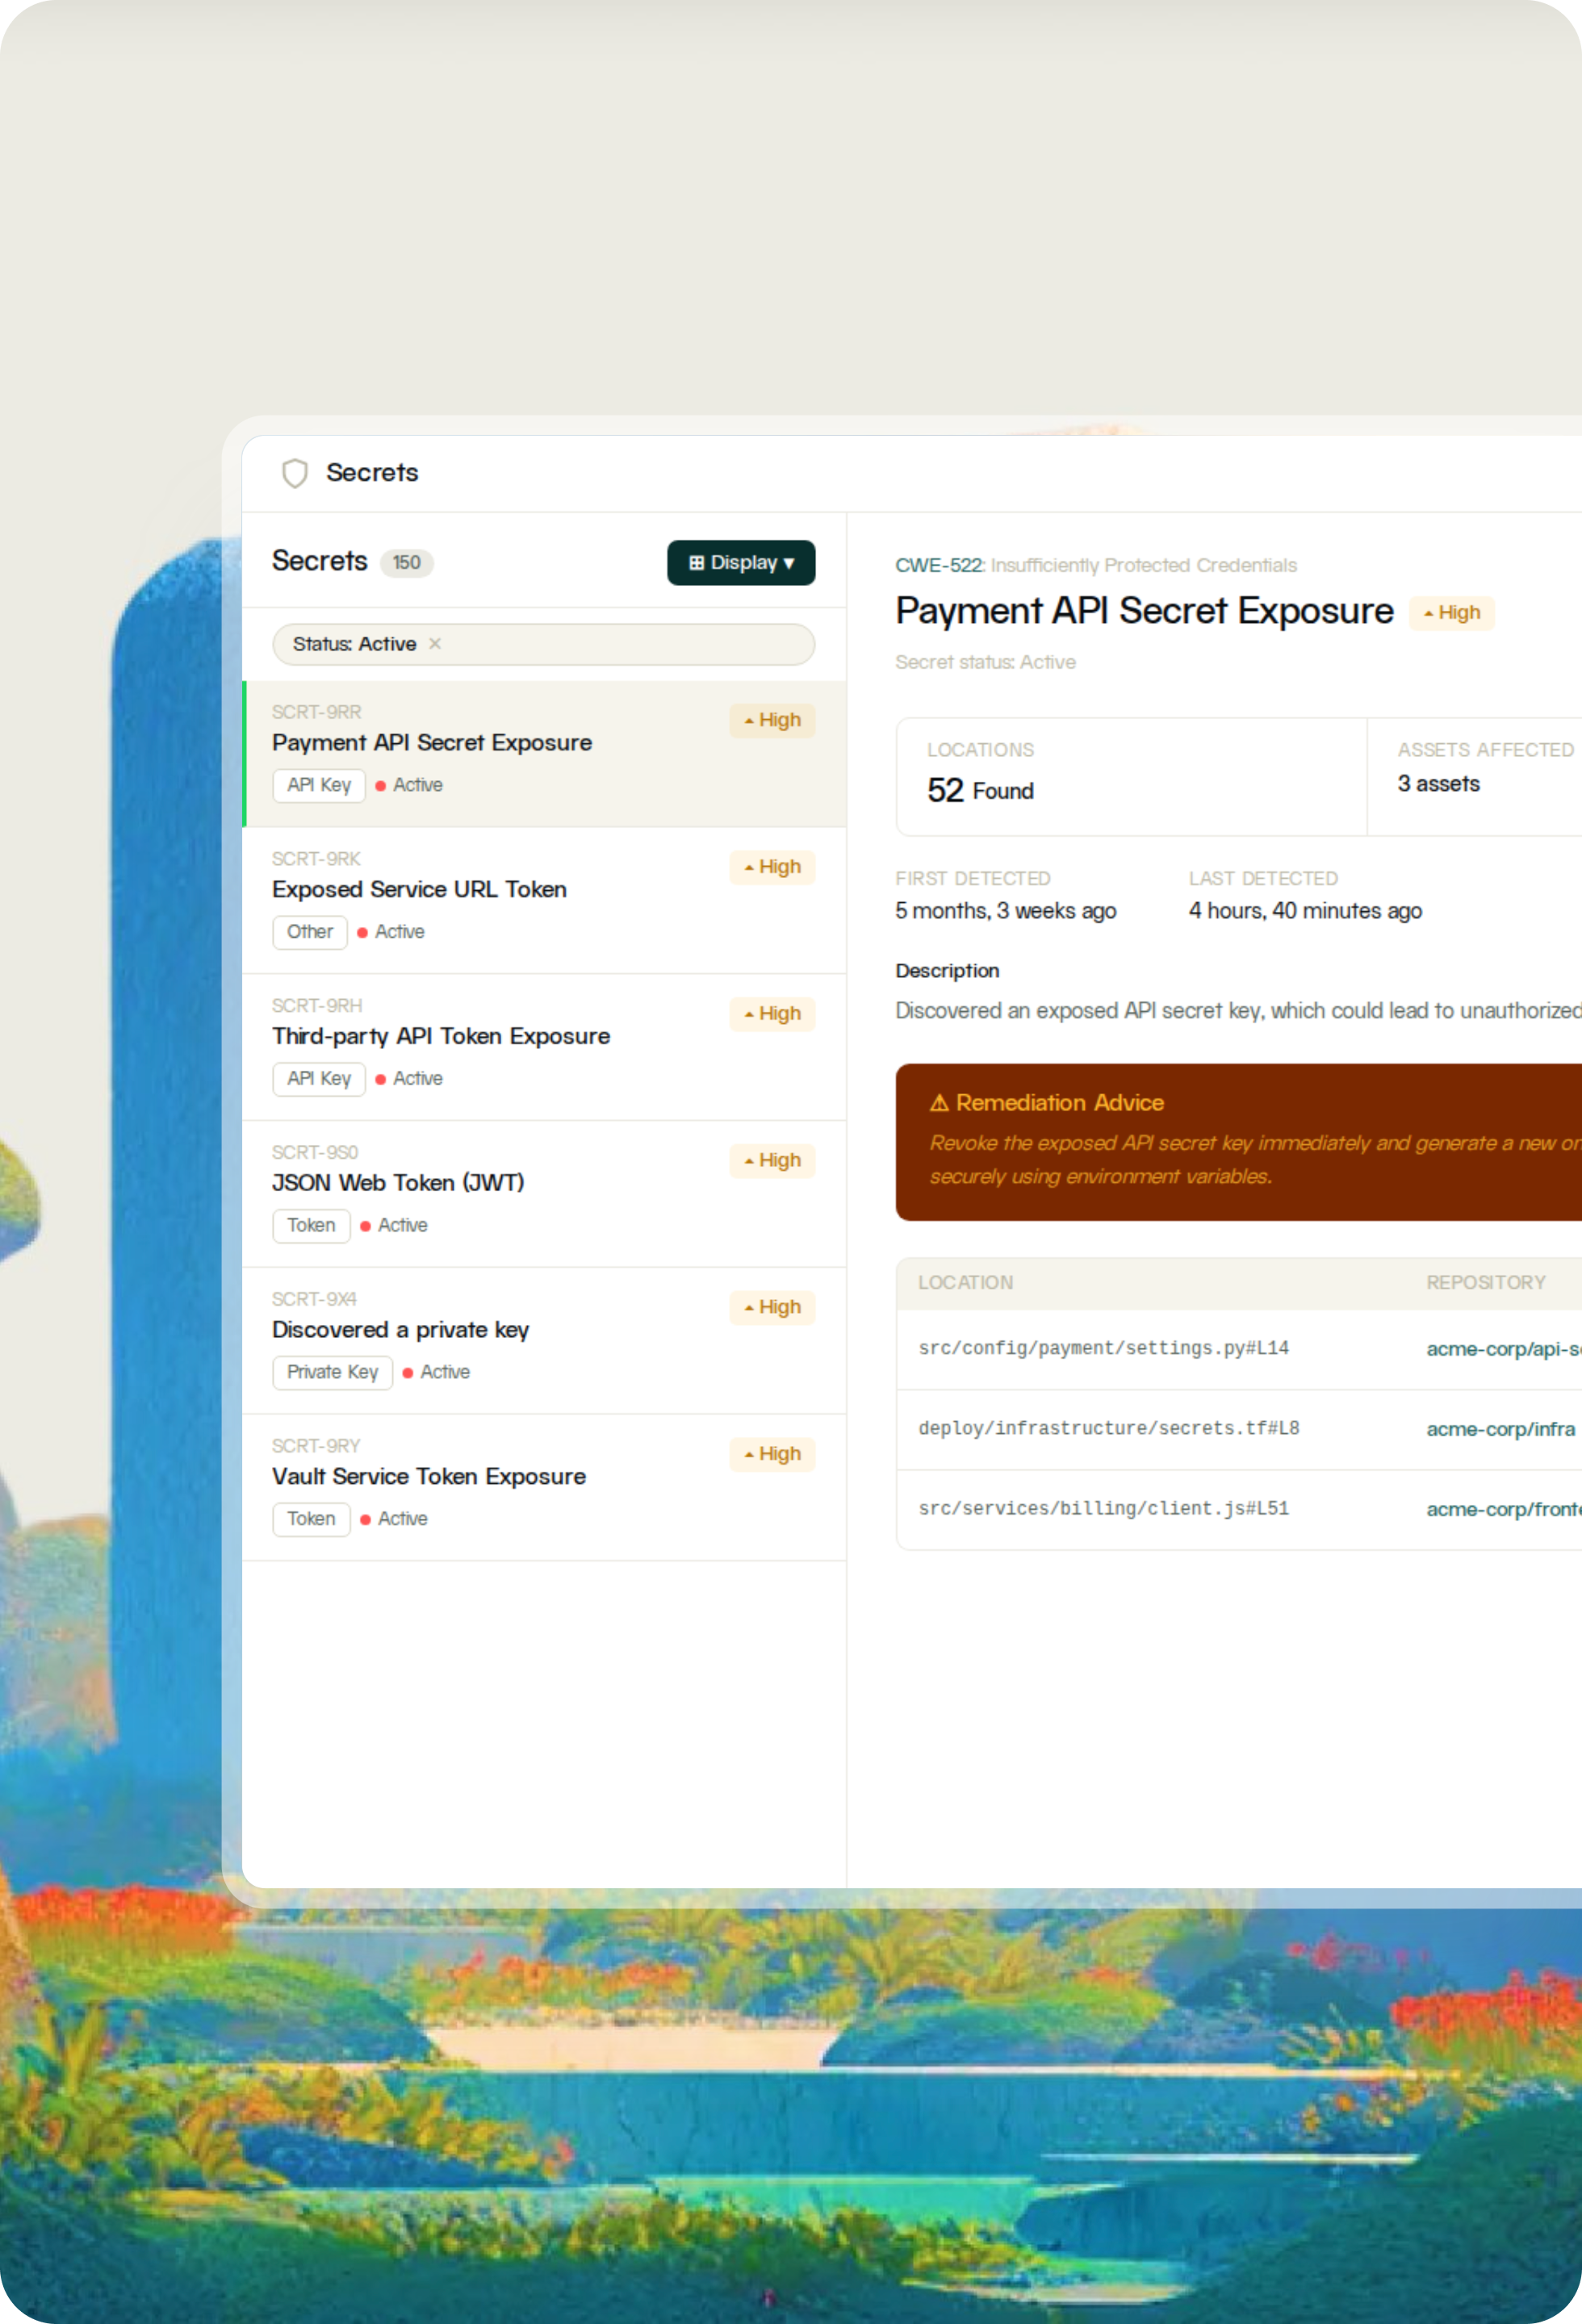Open the acme-corp/api repository link in first row
Viewport: 1582px width, 2324px height.
(x=1502, y=1349)
